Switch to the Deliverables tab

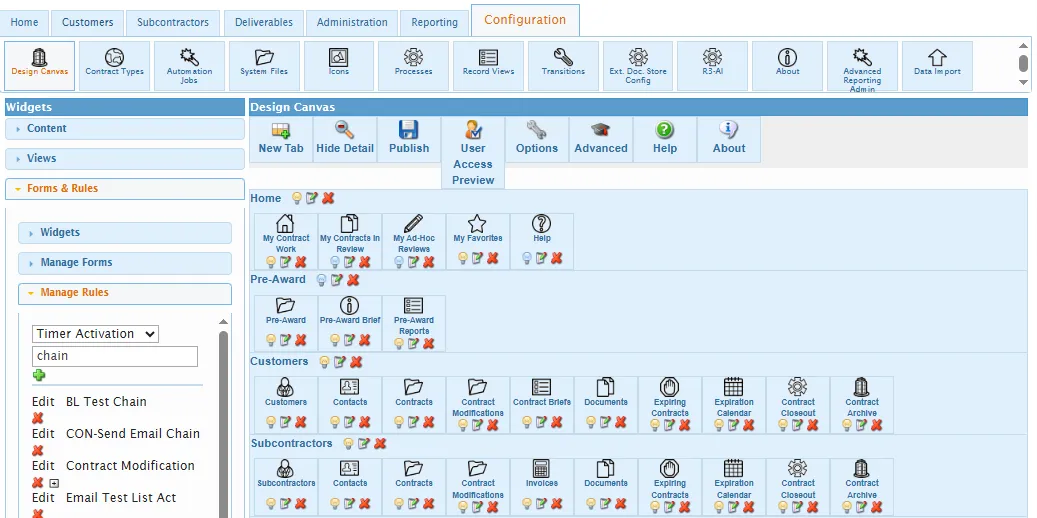pos(264,22)
